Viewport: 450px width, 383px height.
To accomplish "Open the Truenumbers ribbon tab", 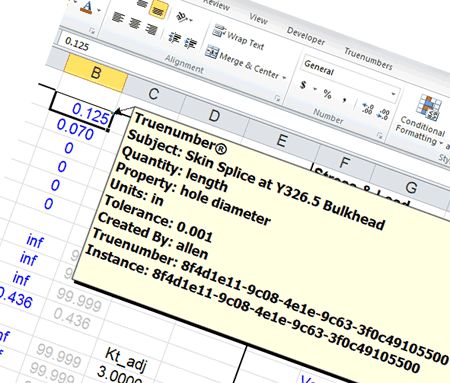I will pyautogui.click(x=368, y=59).
